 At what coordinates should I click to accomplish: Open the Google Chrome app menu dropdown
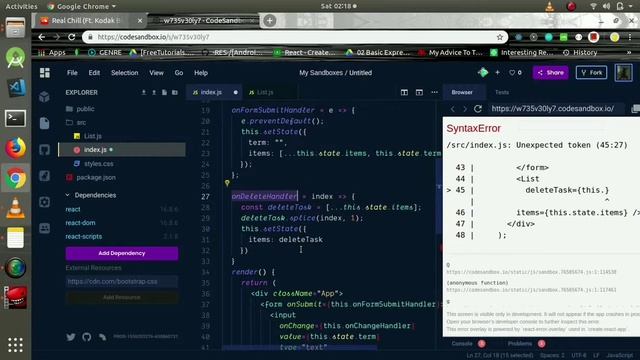tap(82, 7)
